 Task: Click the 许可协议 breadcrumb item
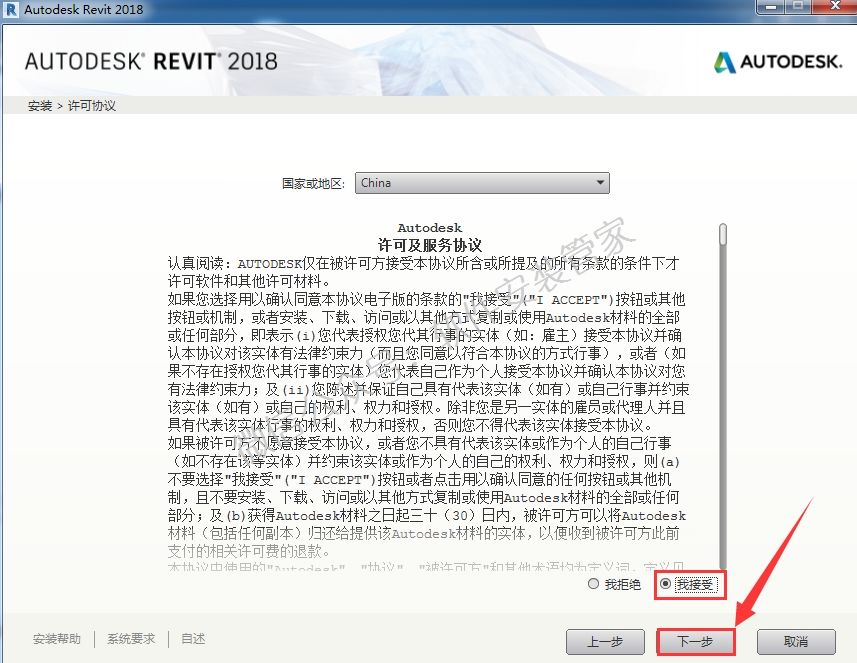92,105
